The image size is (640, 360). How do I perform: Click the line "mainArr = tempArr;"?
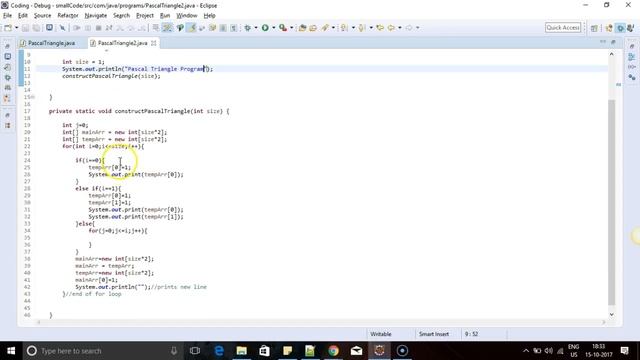[x=104, y=266]
